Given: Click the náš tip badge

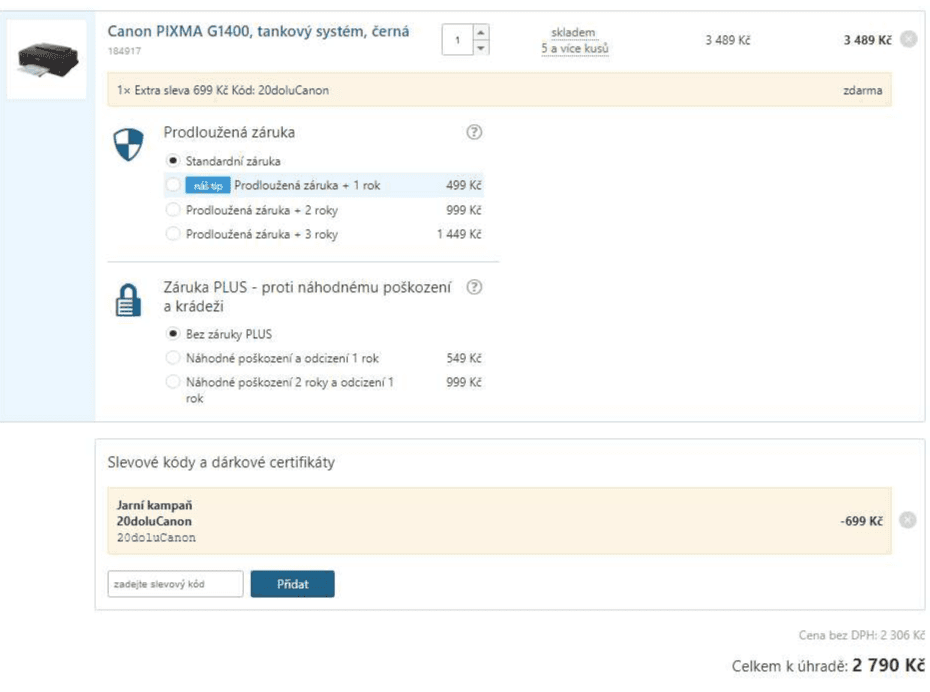Looking at the screenshot, I should point(208,186).
